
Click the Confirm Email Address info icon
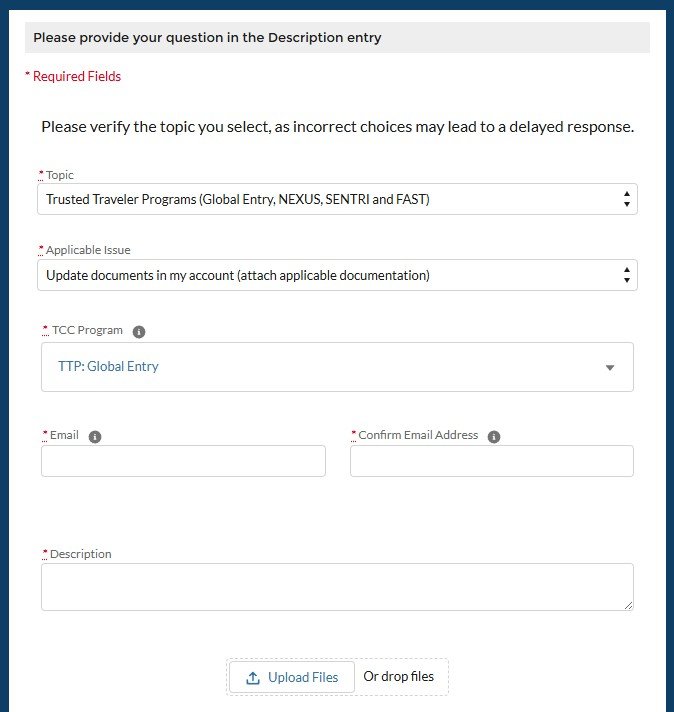(x=494, y=436)
